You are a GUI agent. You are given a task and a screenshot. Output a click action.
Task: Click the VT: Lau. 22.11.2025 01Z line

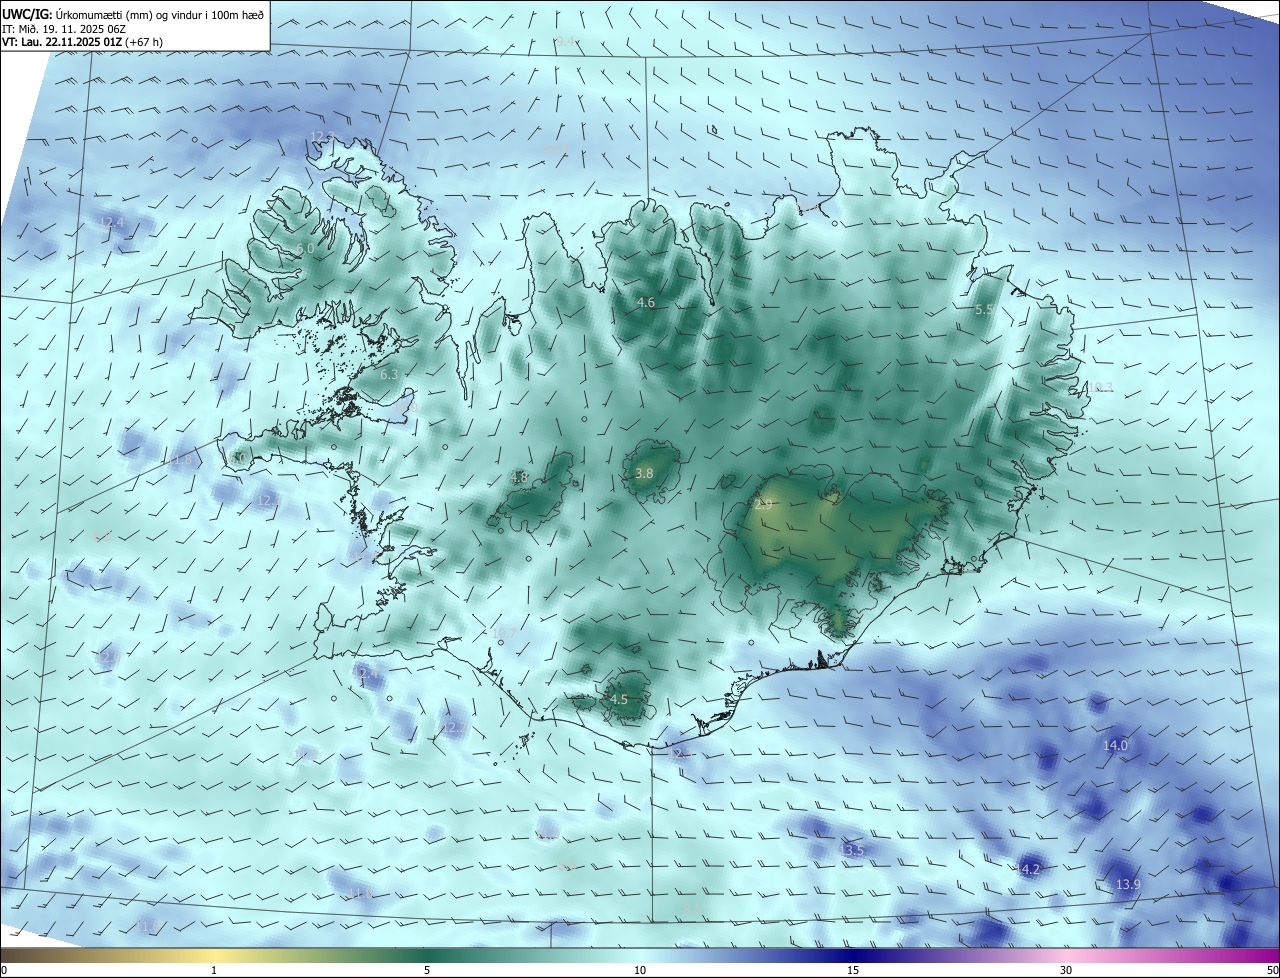[61, 42]
